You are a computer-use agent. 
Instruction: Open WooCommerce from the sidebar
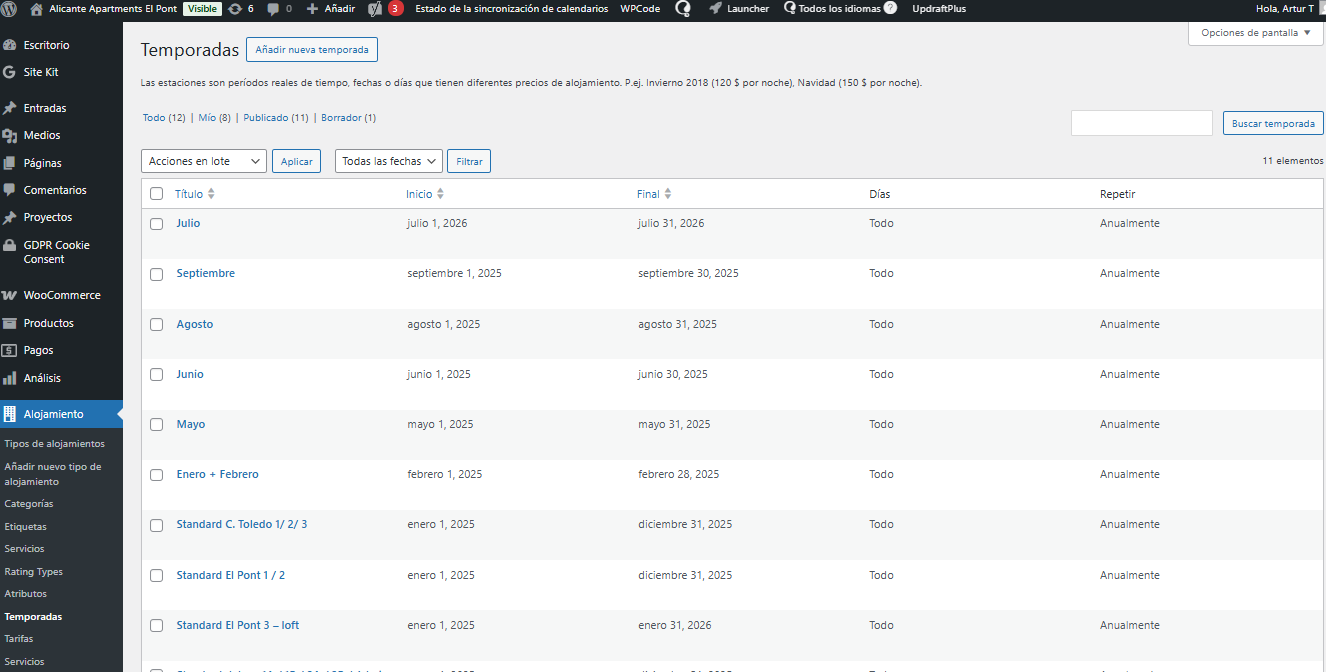[x=61, y=295]
